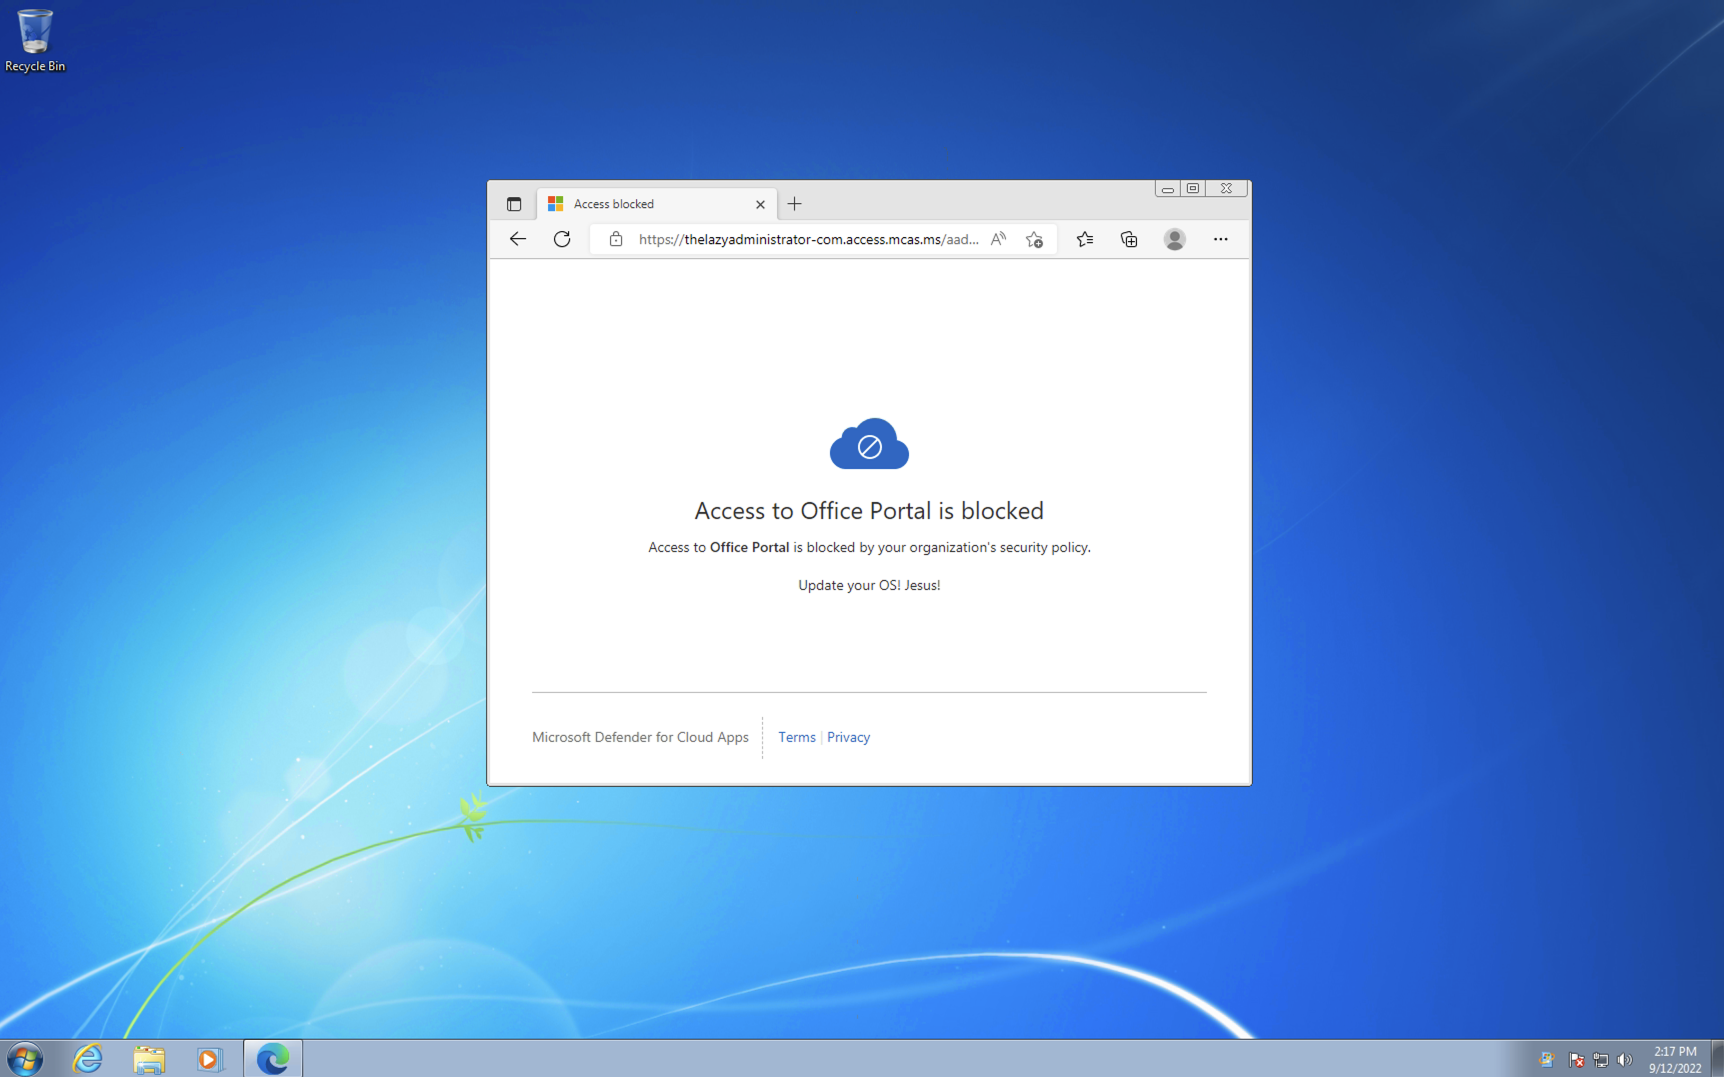Click the blocked cloud icon

point(869,444)
